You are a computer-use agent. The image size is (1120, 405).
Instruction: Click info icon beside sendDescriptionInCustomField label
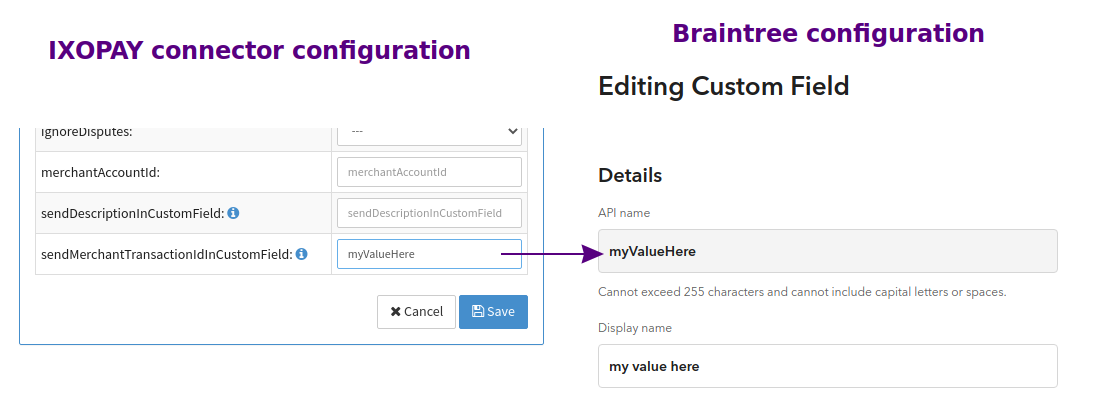coord(233,213)
